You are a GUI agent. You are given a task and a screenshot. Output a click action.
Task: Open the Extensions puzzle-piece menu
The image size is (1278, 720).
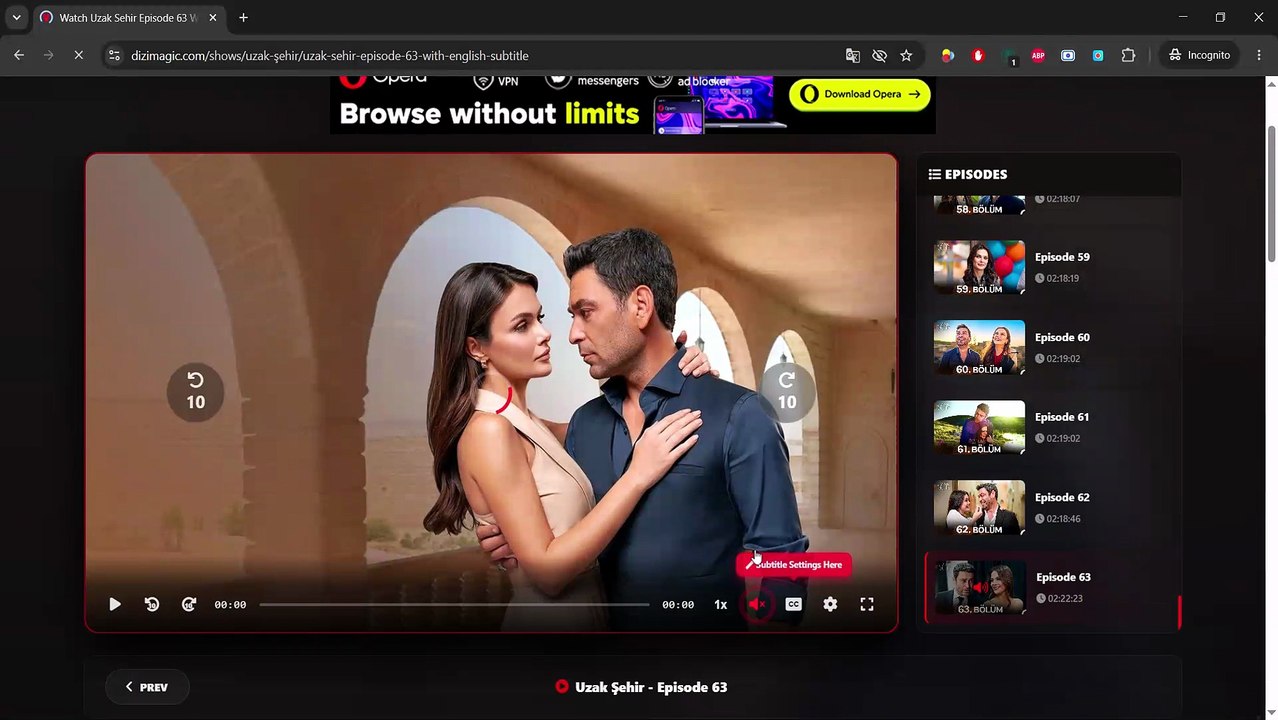1128,55
